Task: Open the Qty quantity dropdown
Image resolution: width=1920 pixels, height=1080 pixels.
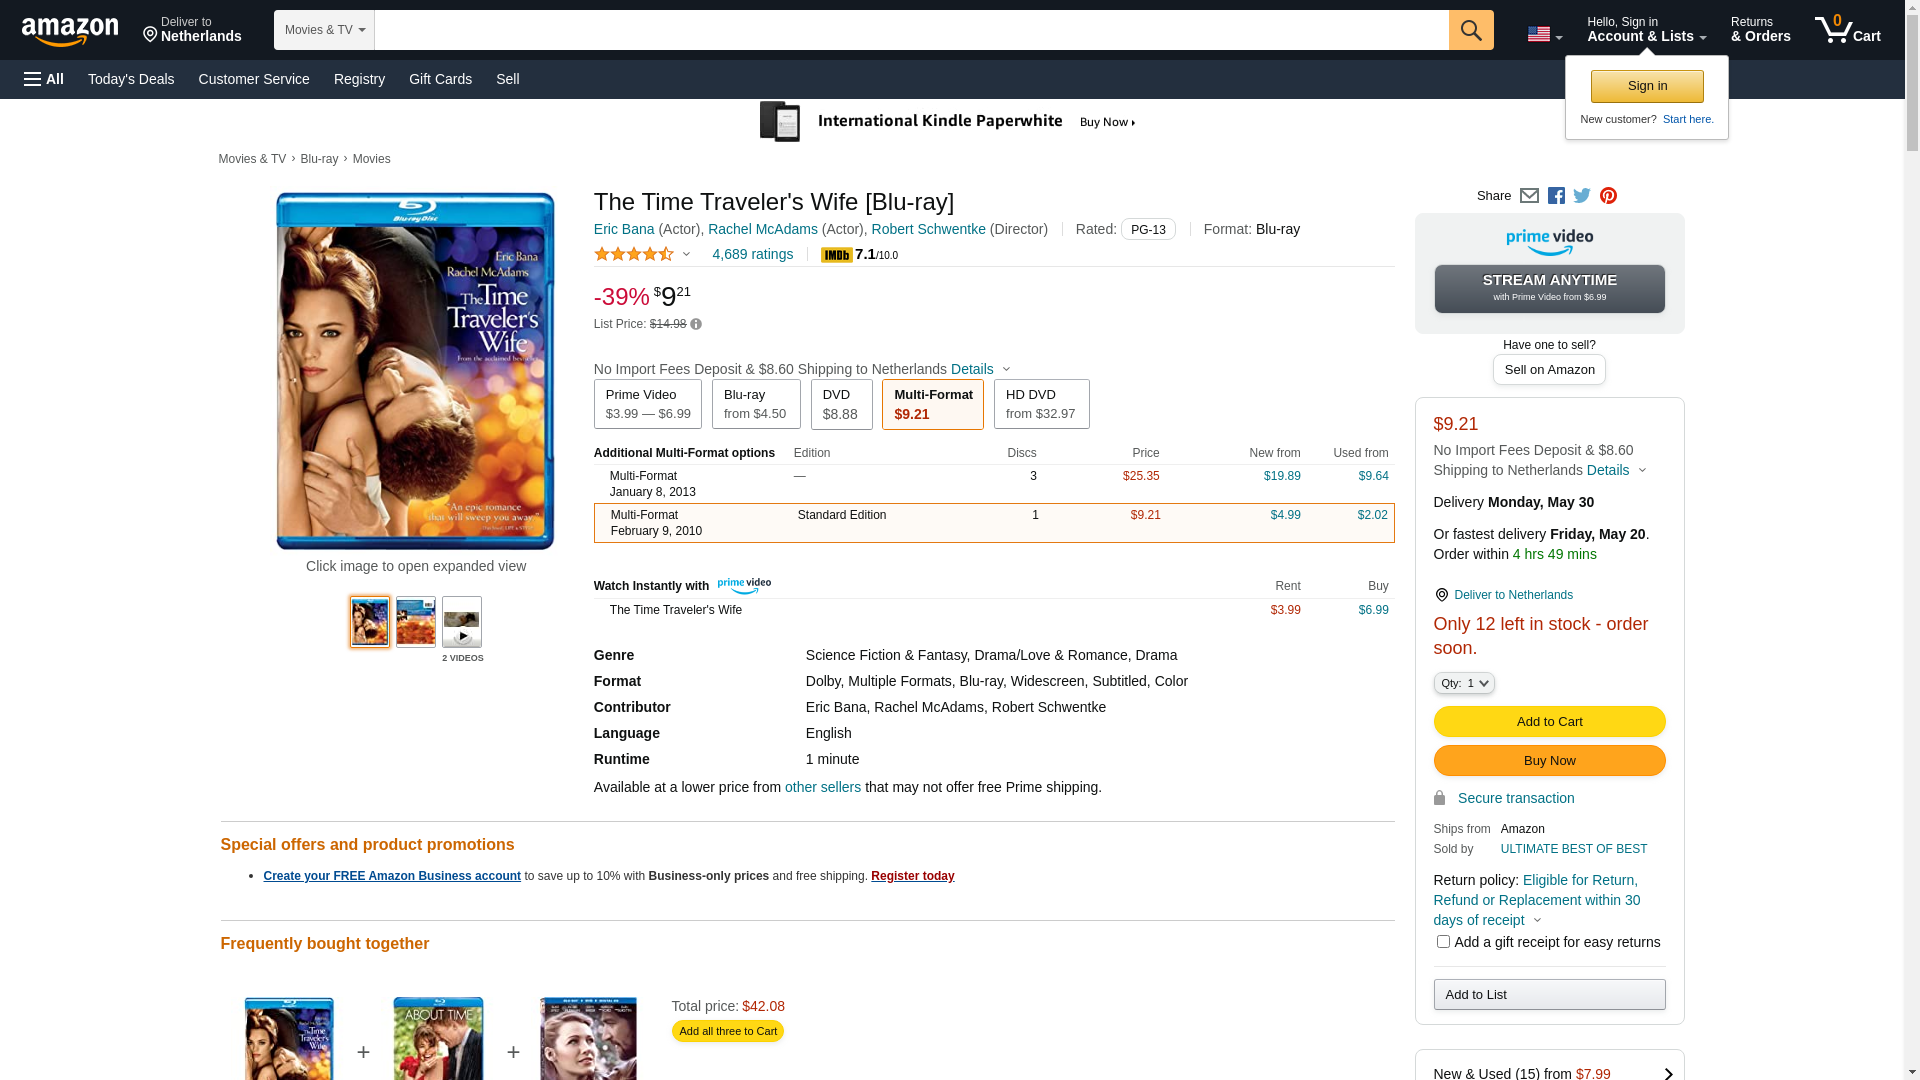Action: tap(1463, 683)
